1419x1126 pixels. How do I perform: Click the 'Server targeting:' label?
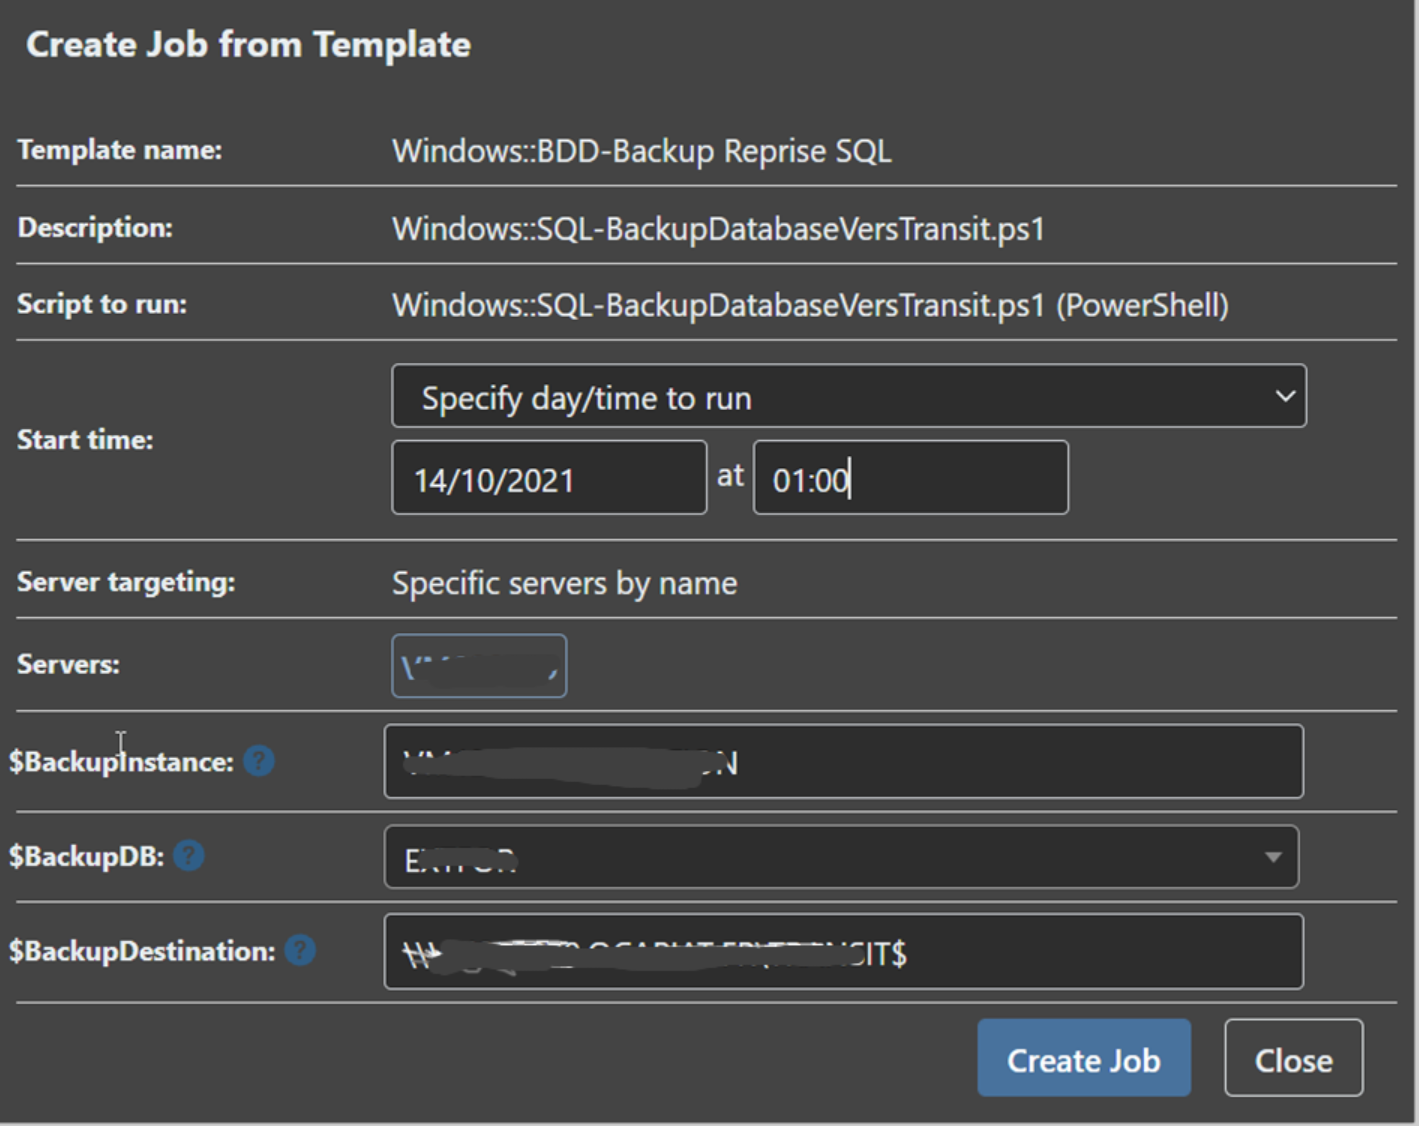[126, 582]
